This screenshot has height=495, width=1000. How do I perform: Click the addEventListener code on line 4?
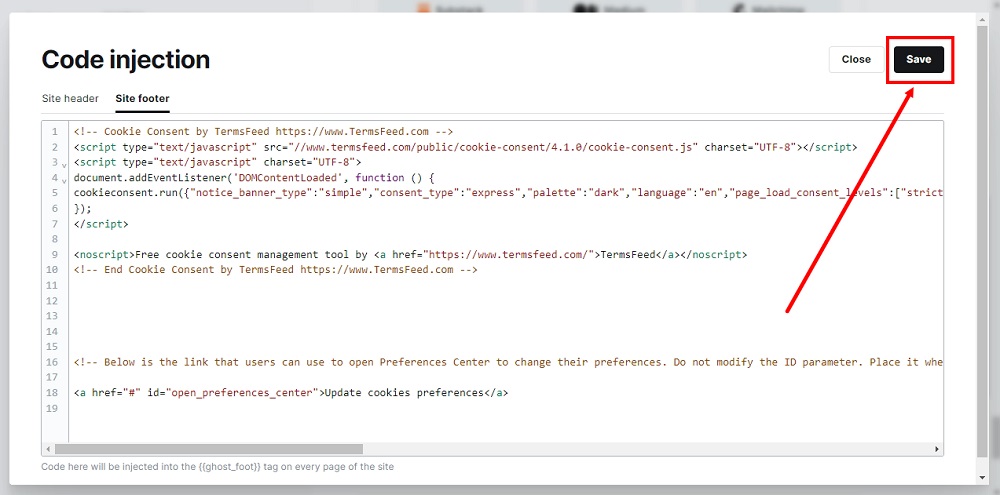[255, 177]
